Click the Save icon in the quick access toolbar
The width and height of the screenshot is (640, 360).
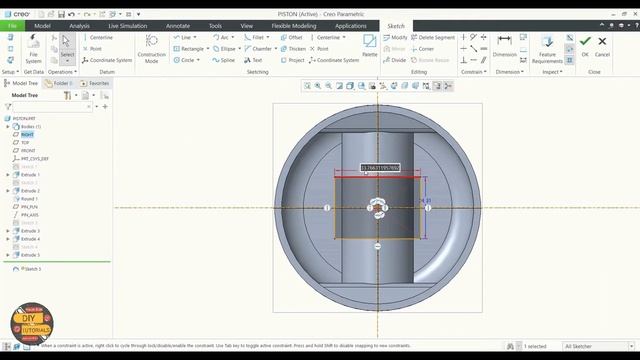(61, 14)
